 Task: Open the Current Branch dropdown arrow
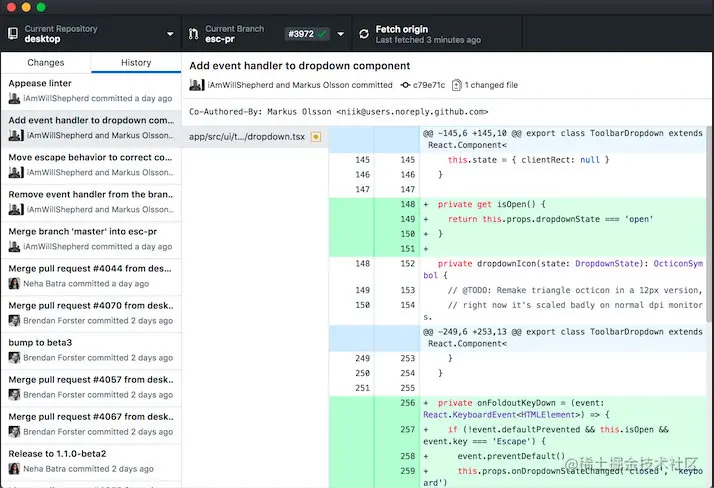[x=341, y=34]
